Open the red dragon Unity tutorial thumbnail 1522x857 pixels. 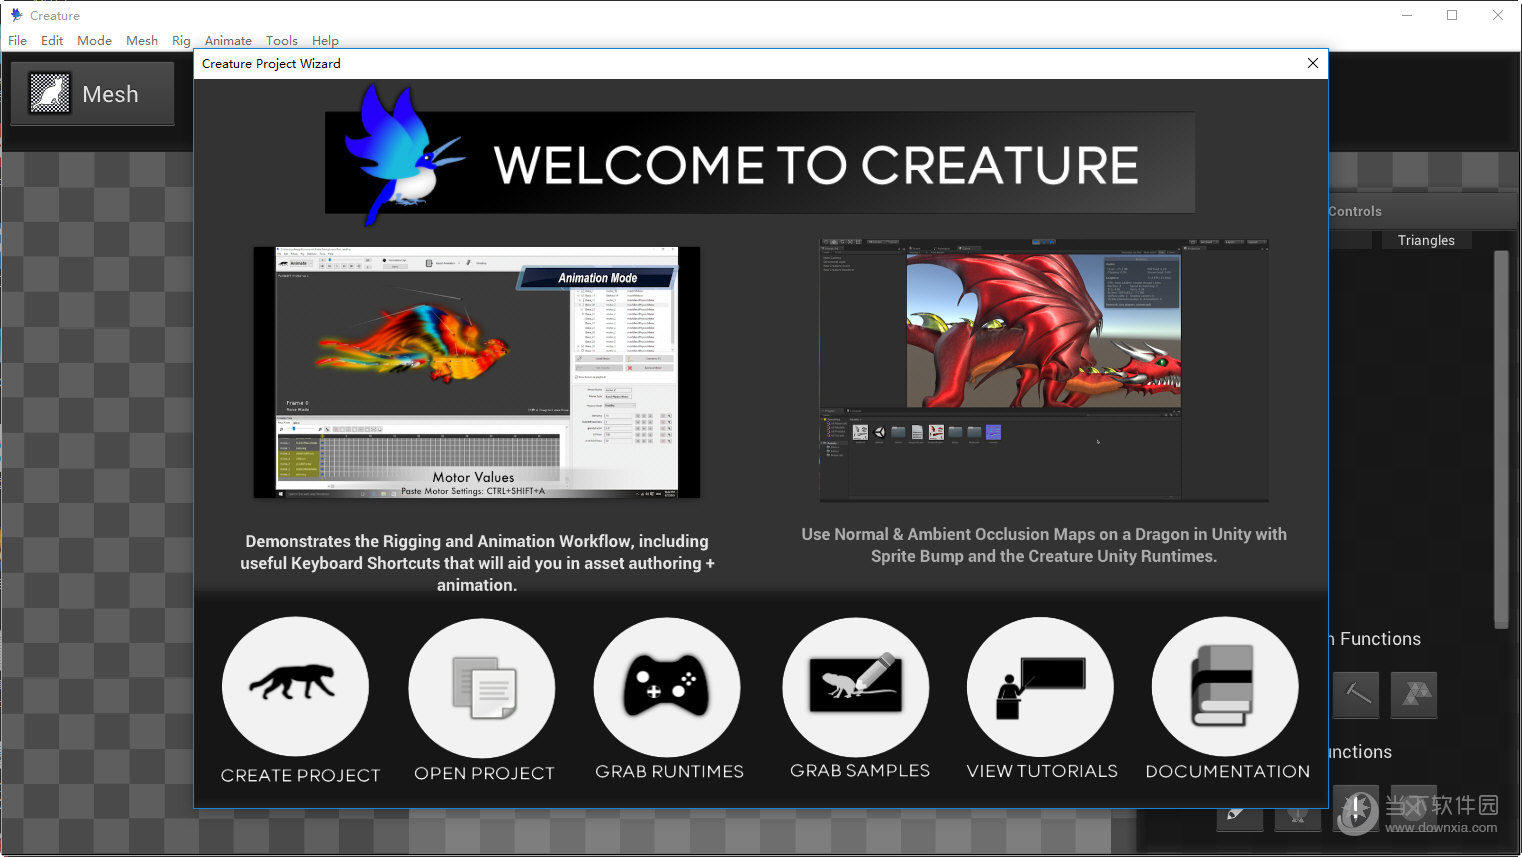click(x=1044, y=369)
